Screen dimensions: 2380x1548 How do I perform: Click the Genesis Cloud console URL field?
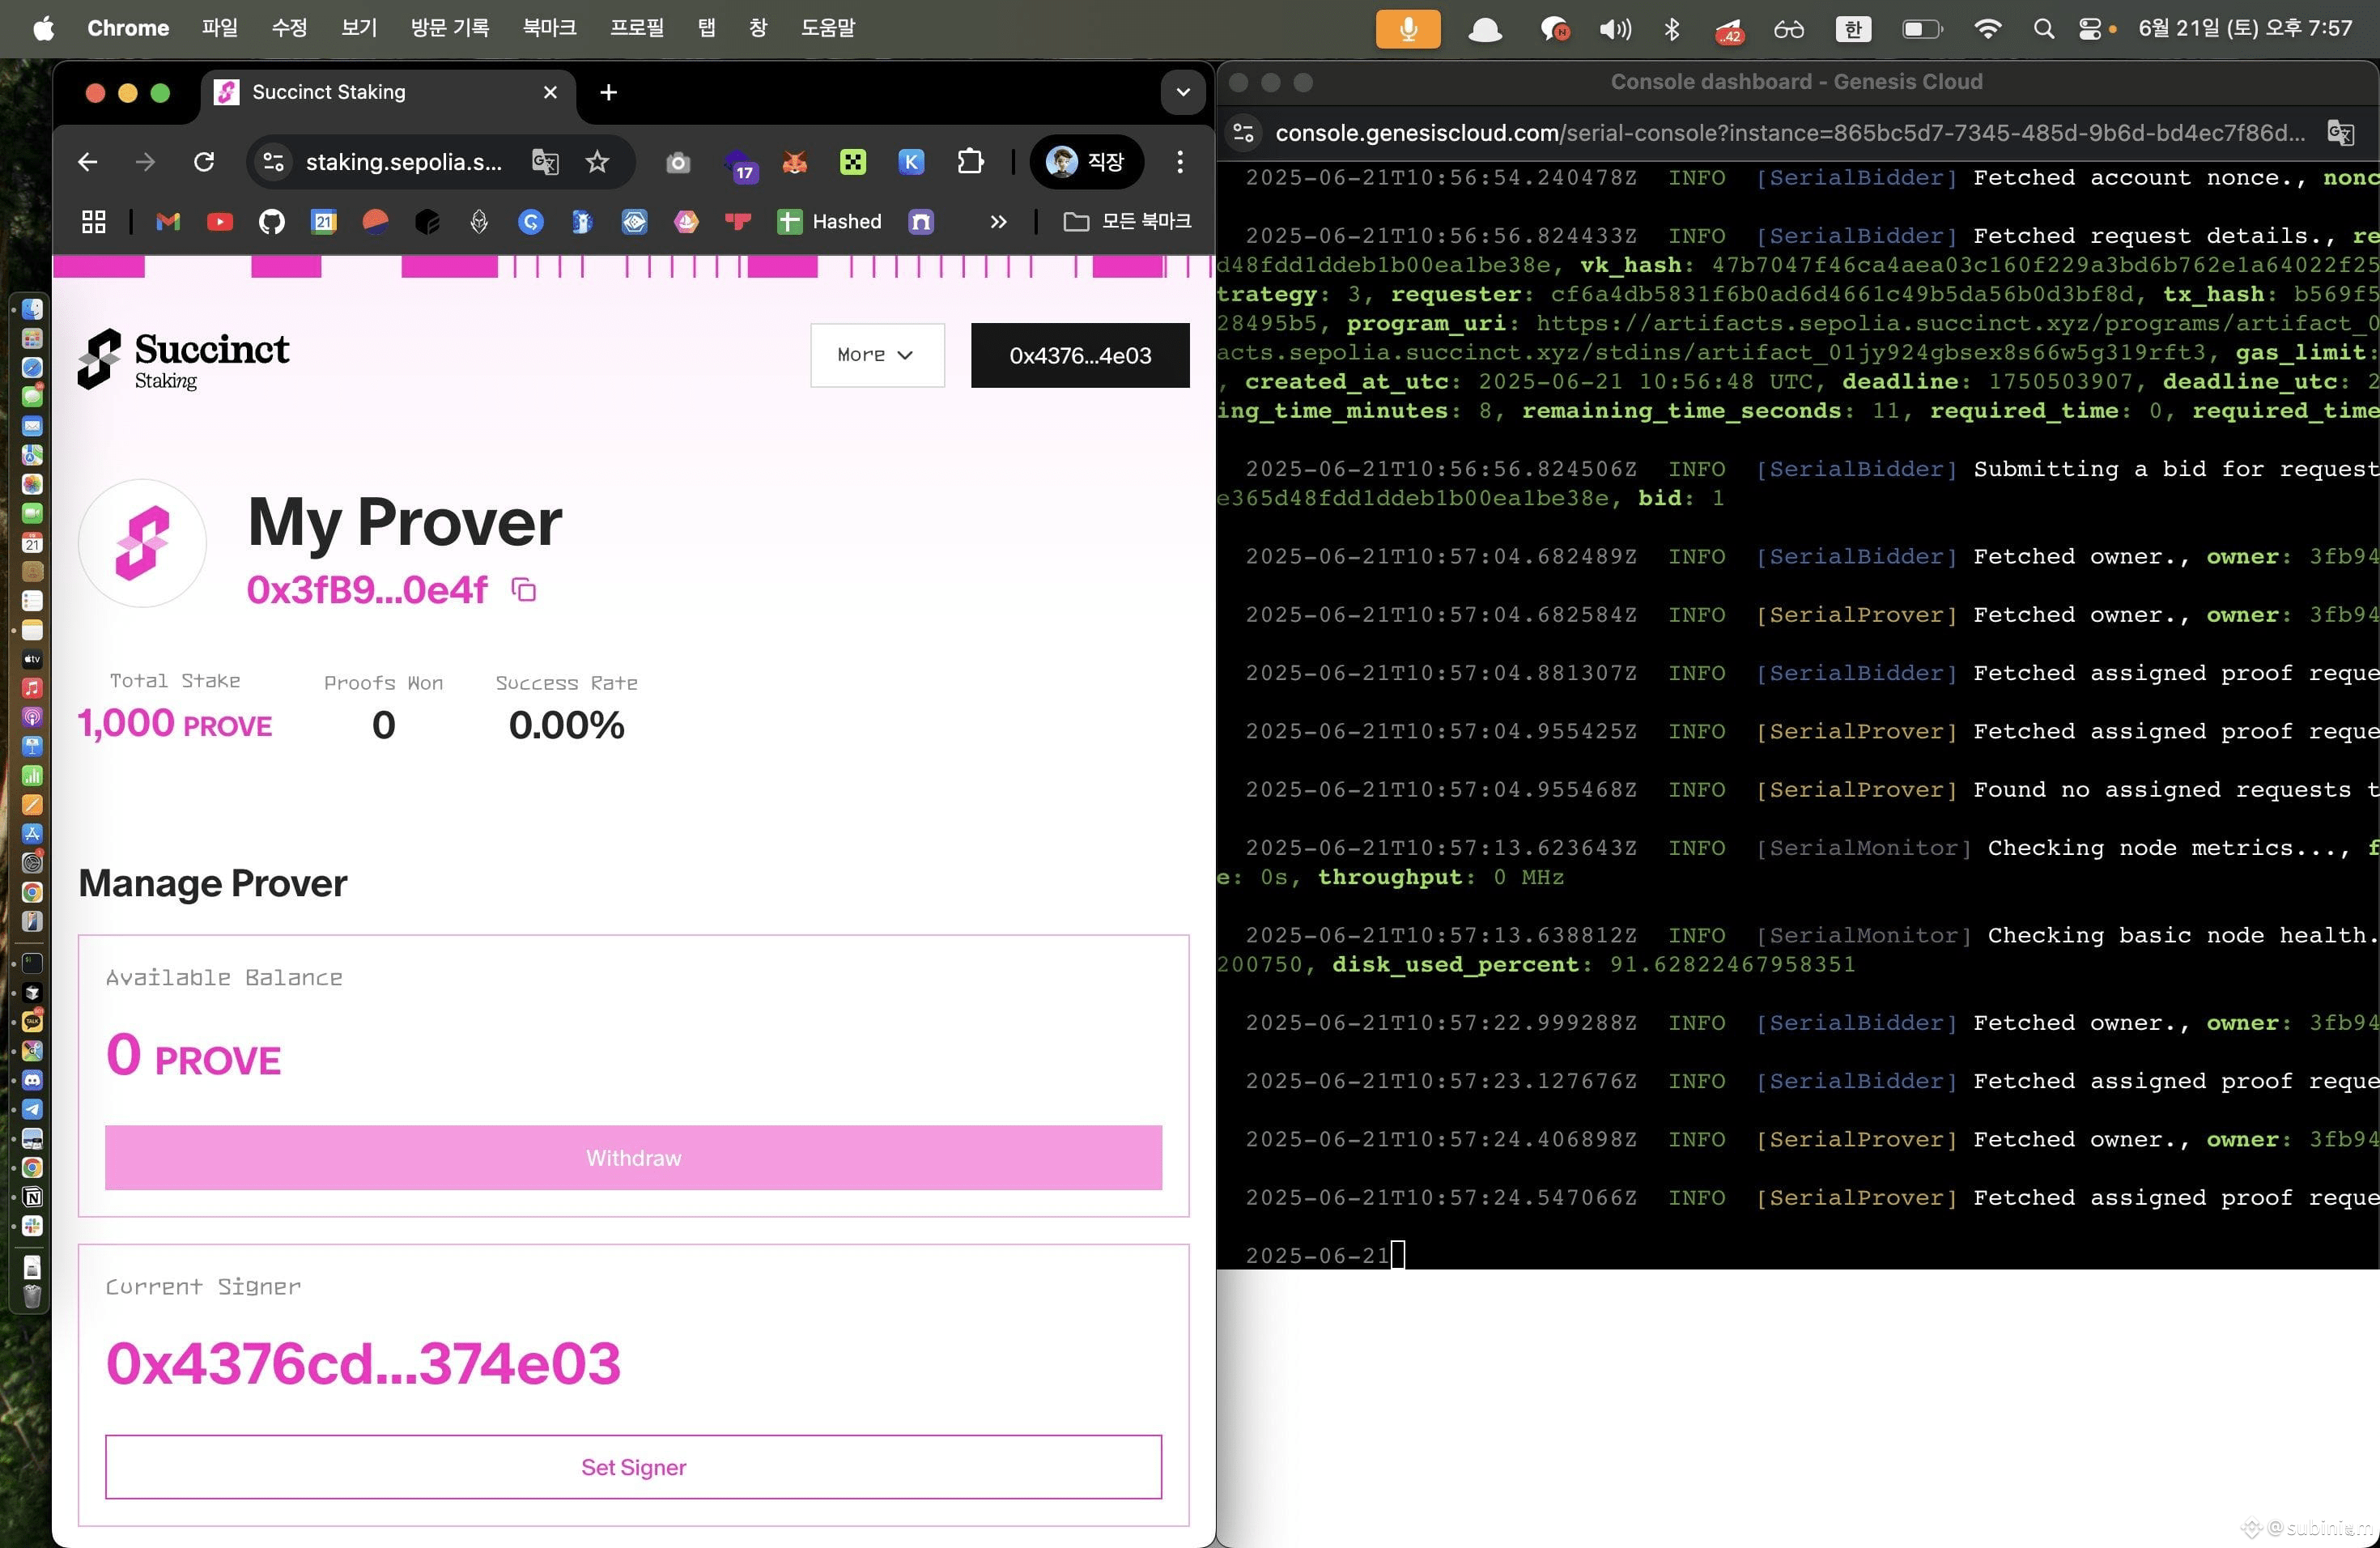[x=1790, y=132]
